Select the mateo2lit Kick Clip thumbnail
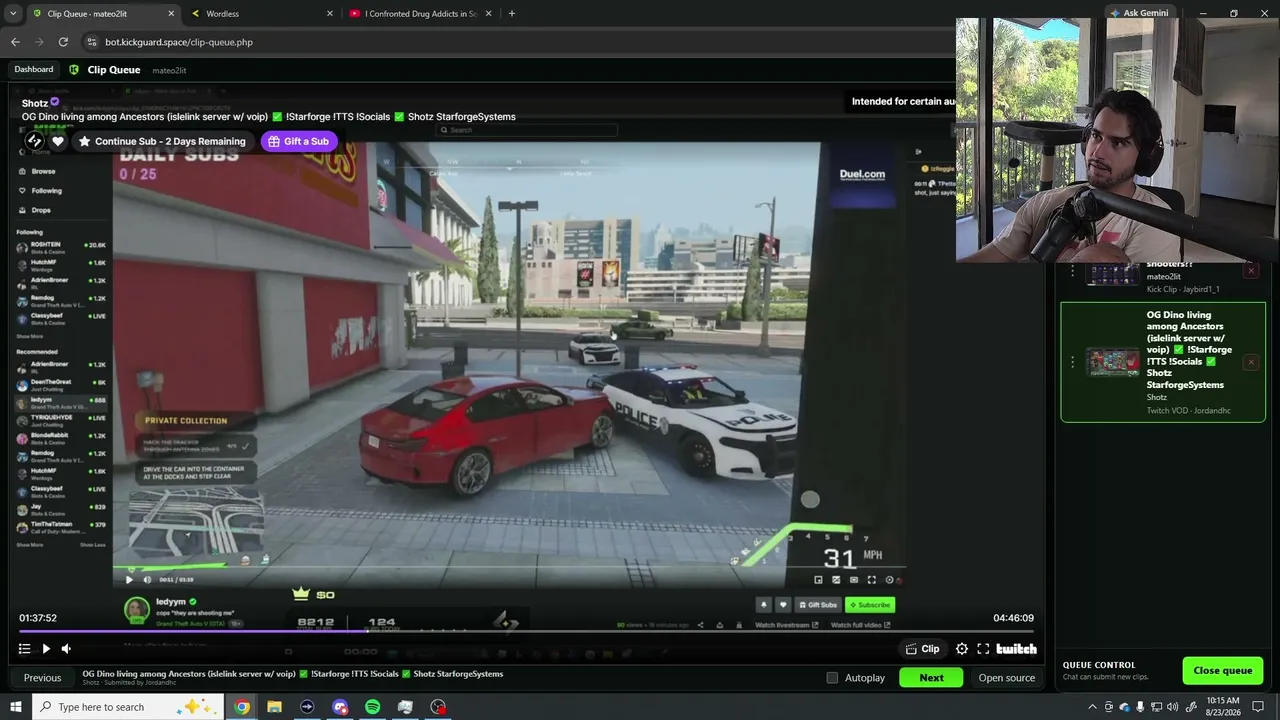 pos(1113,273)
